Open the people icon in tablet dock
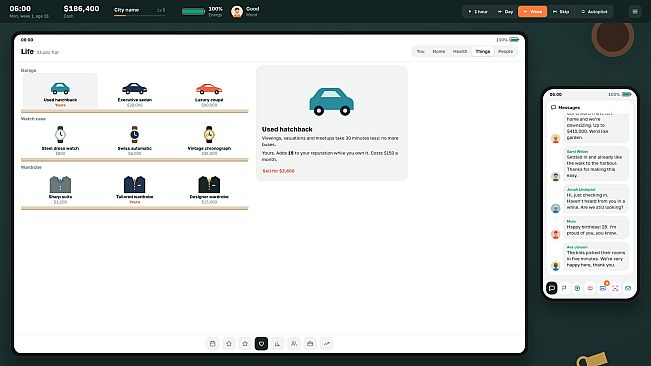The image size is (651, 366). click(294, 344)
